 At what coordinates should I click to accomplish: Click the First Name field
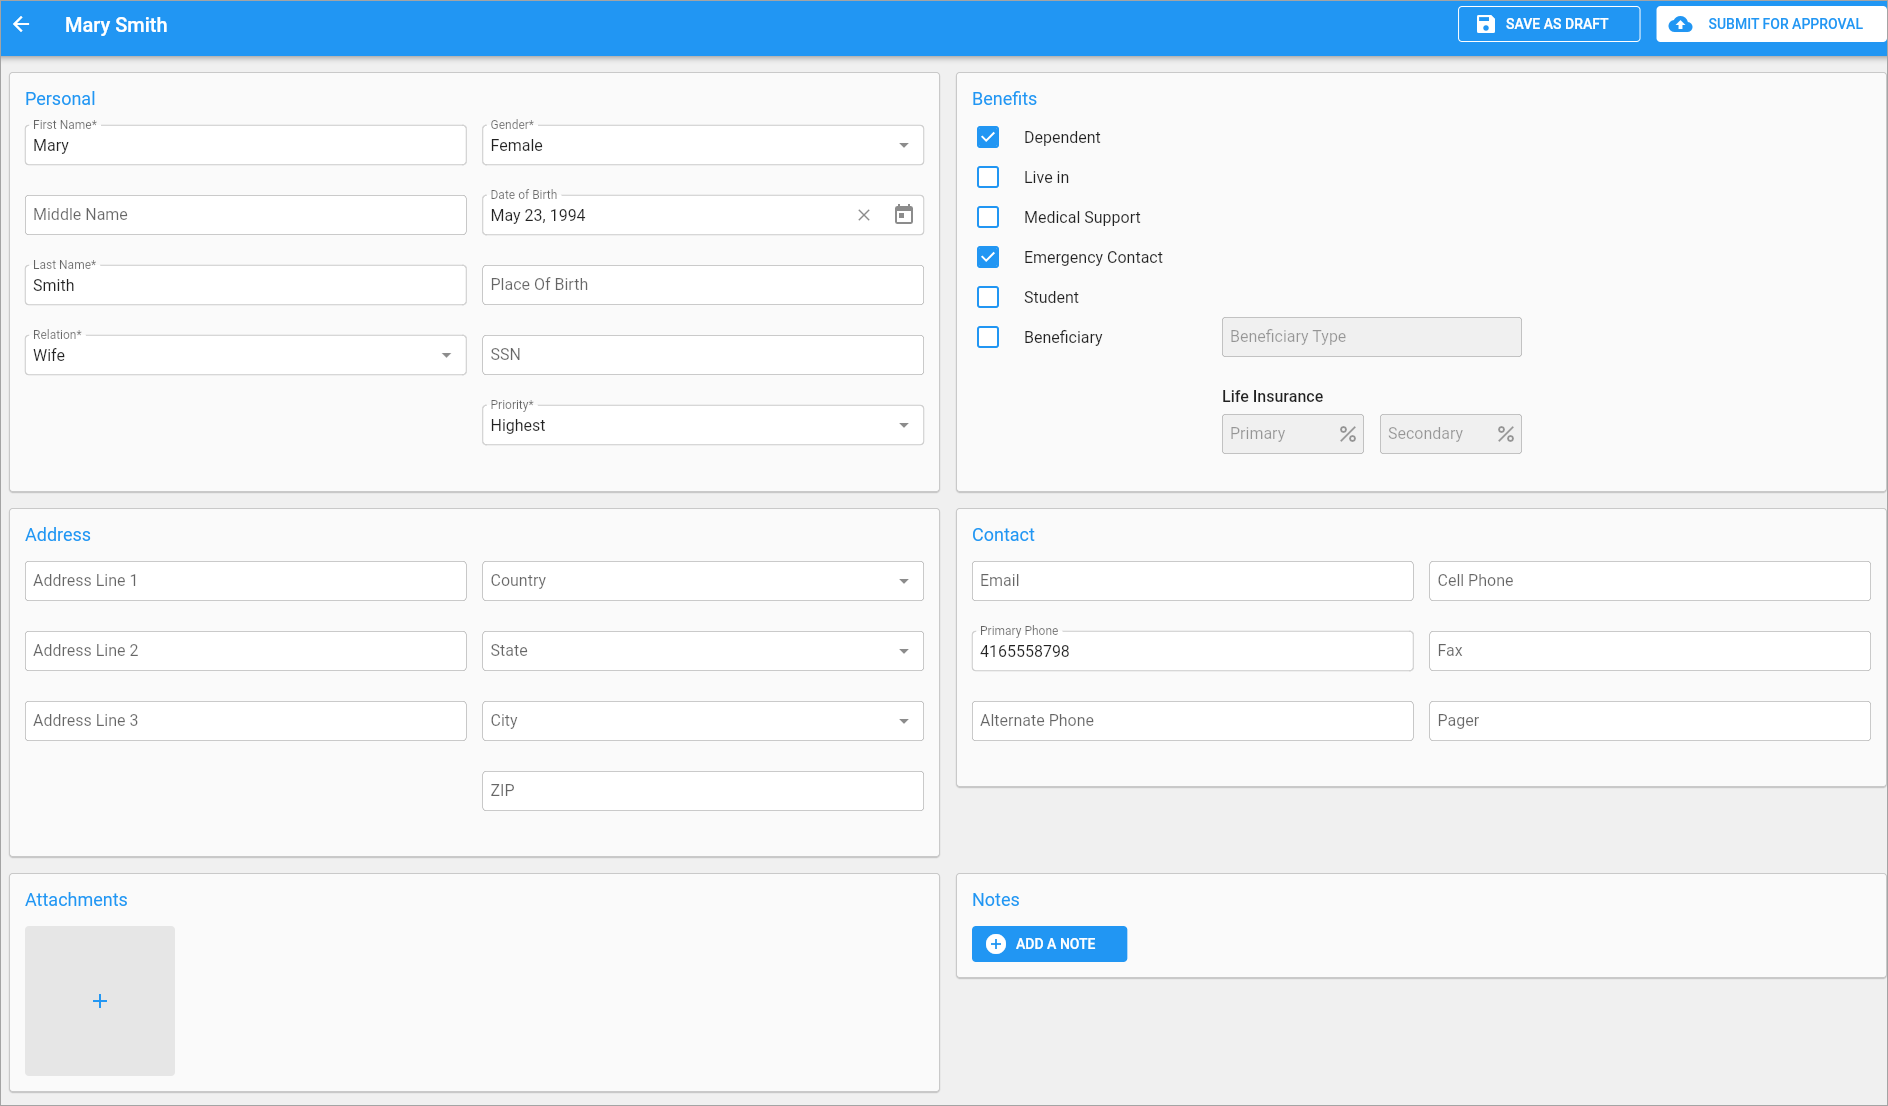246,145
